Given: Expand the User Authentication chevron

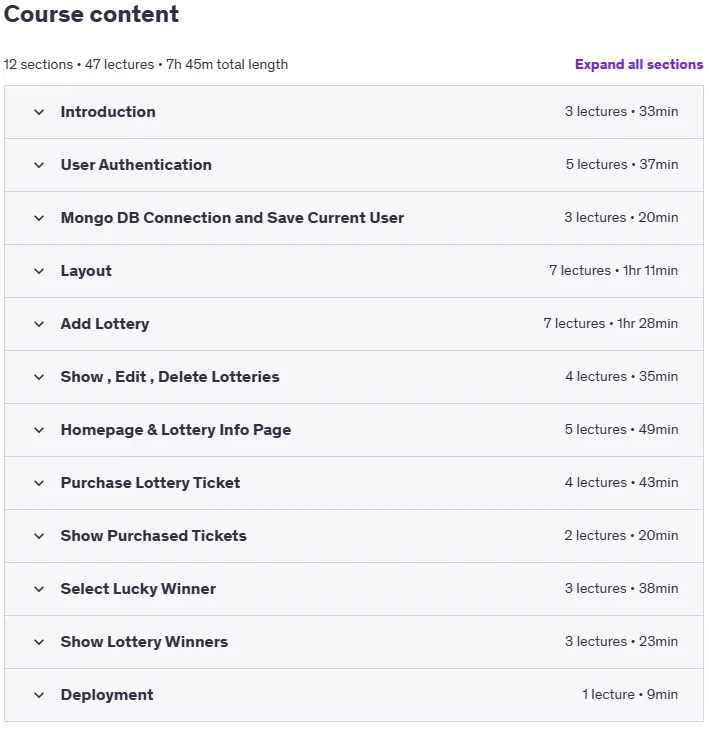Looking at the screenshot, I should point(39,165).
